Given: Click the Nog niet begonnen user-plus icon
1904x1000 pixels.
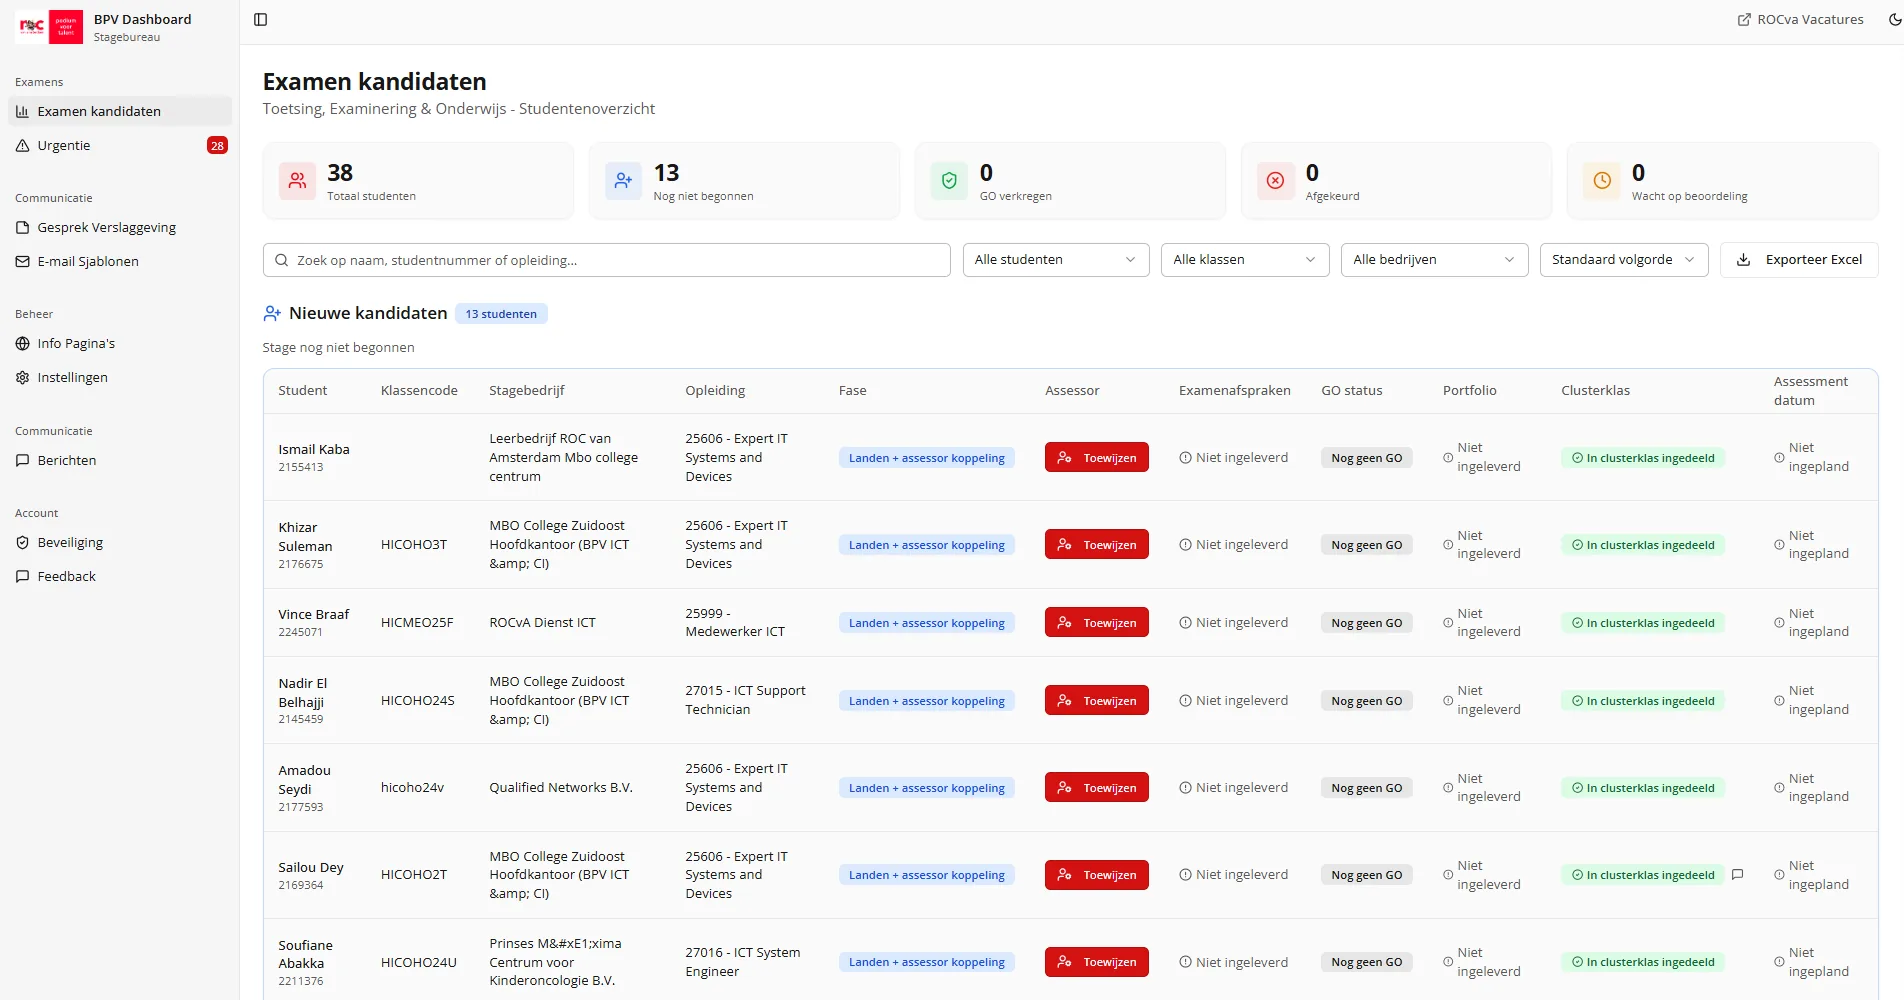Looking at the screenshot, I should tap(623, 181).
